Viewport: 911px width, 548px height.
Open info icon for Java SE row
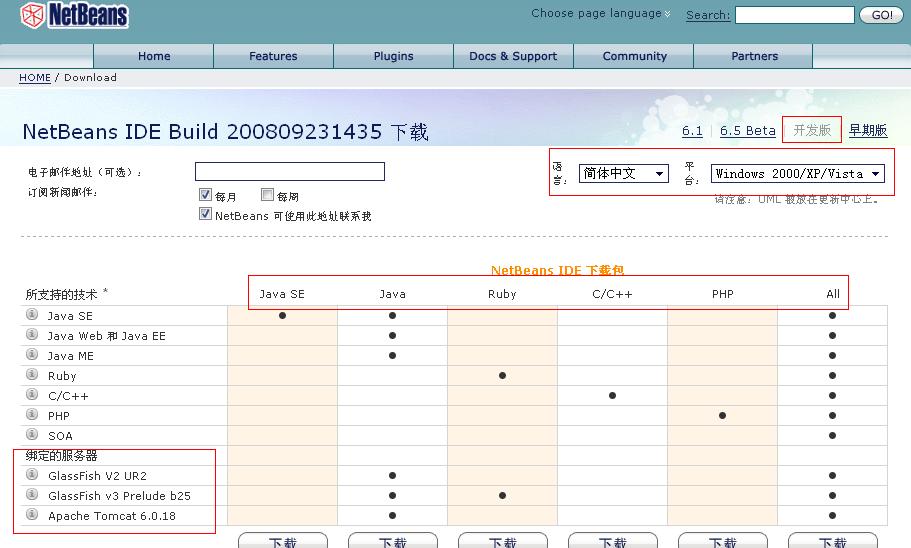pyautogui.click(x=32, y=314)
